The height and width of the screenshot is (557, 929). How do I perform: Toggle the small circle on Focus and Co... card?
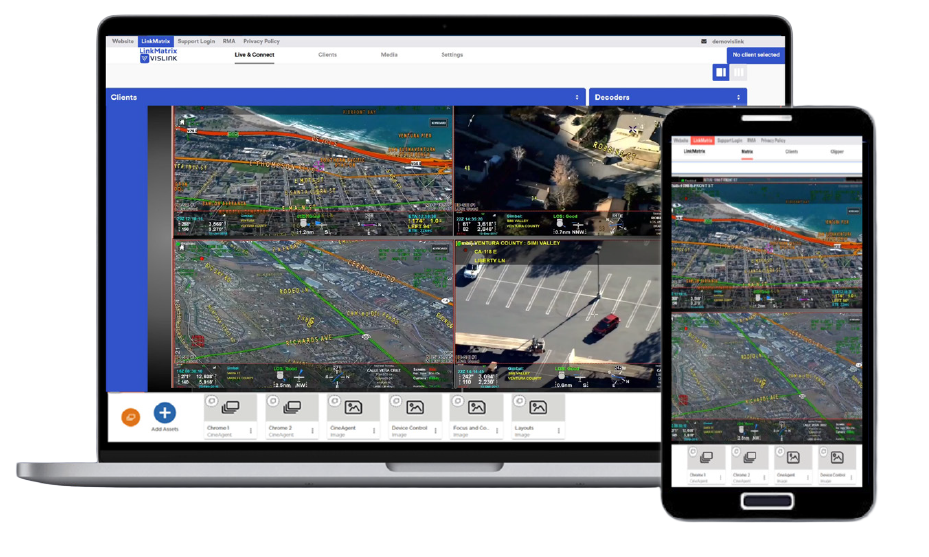457,400
